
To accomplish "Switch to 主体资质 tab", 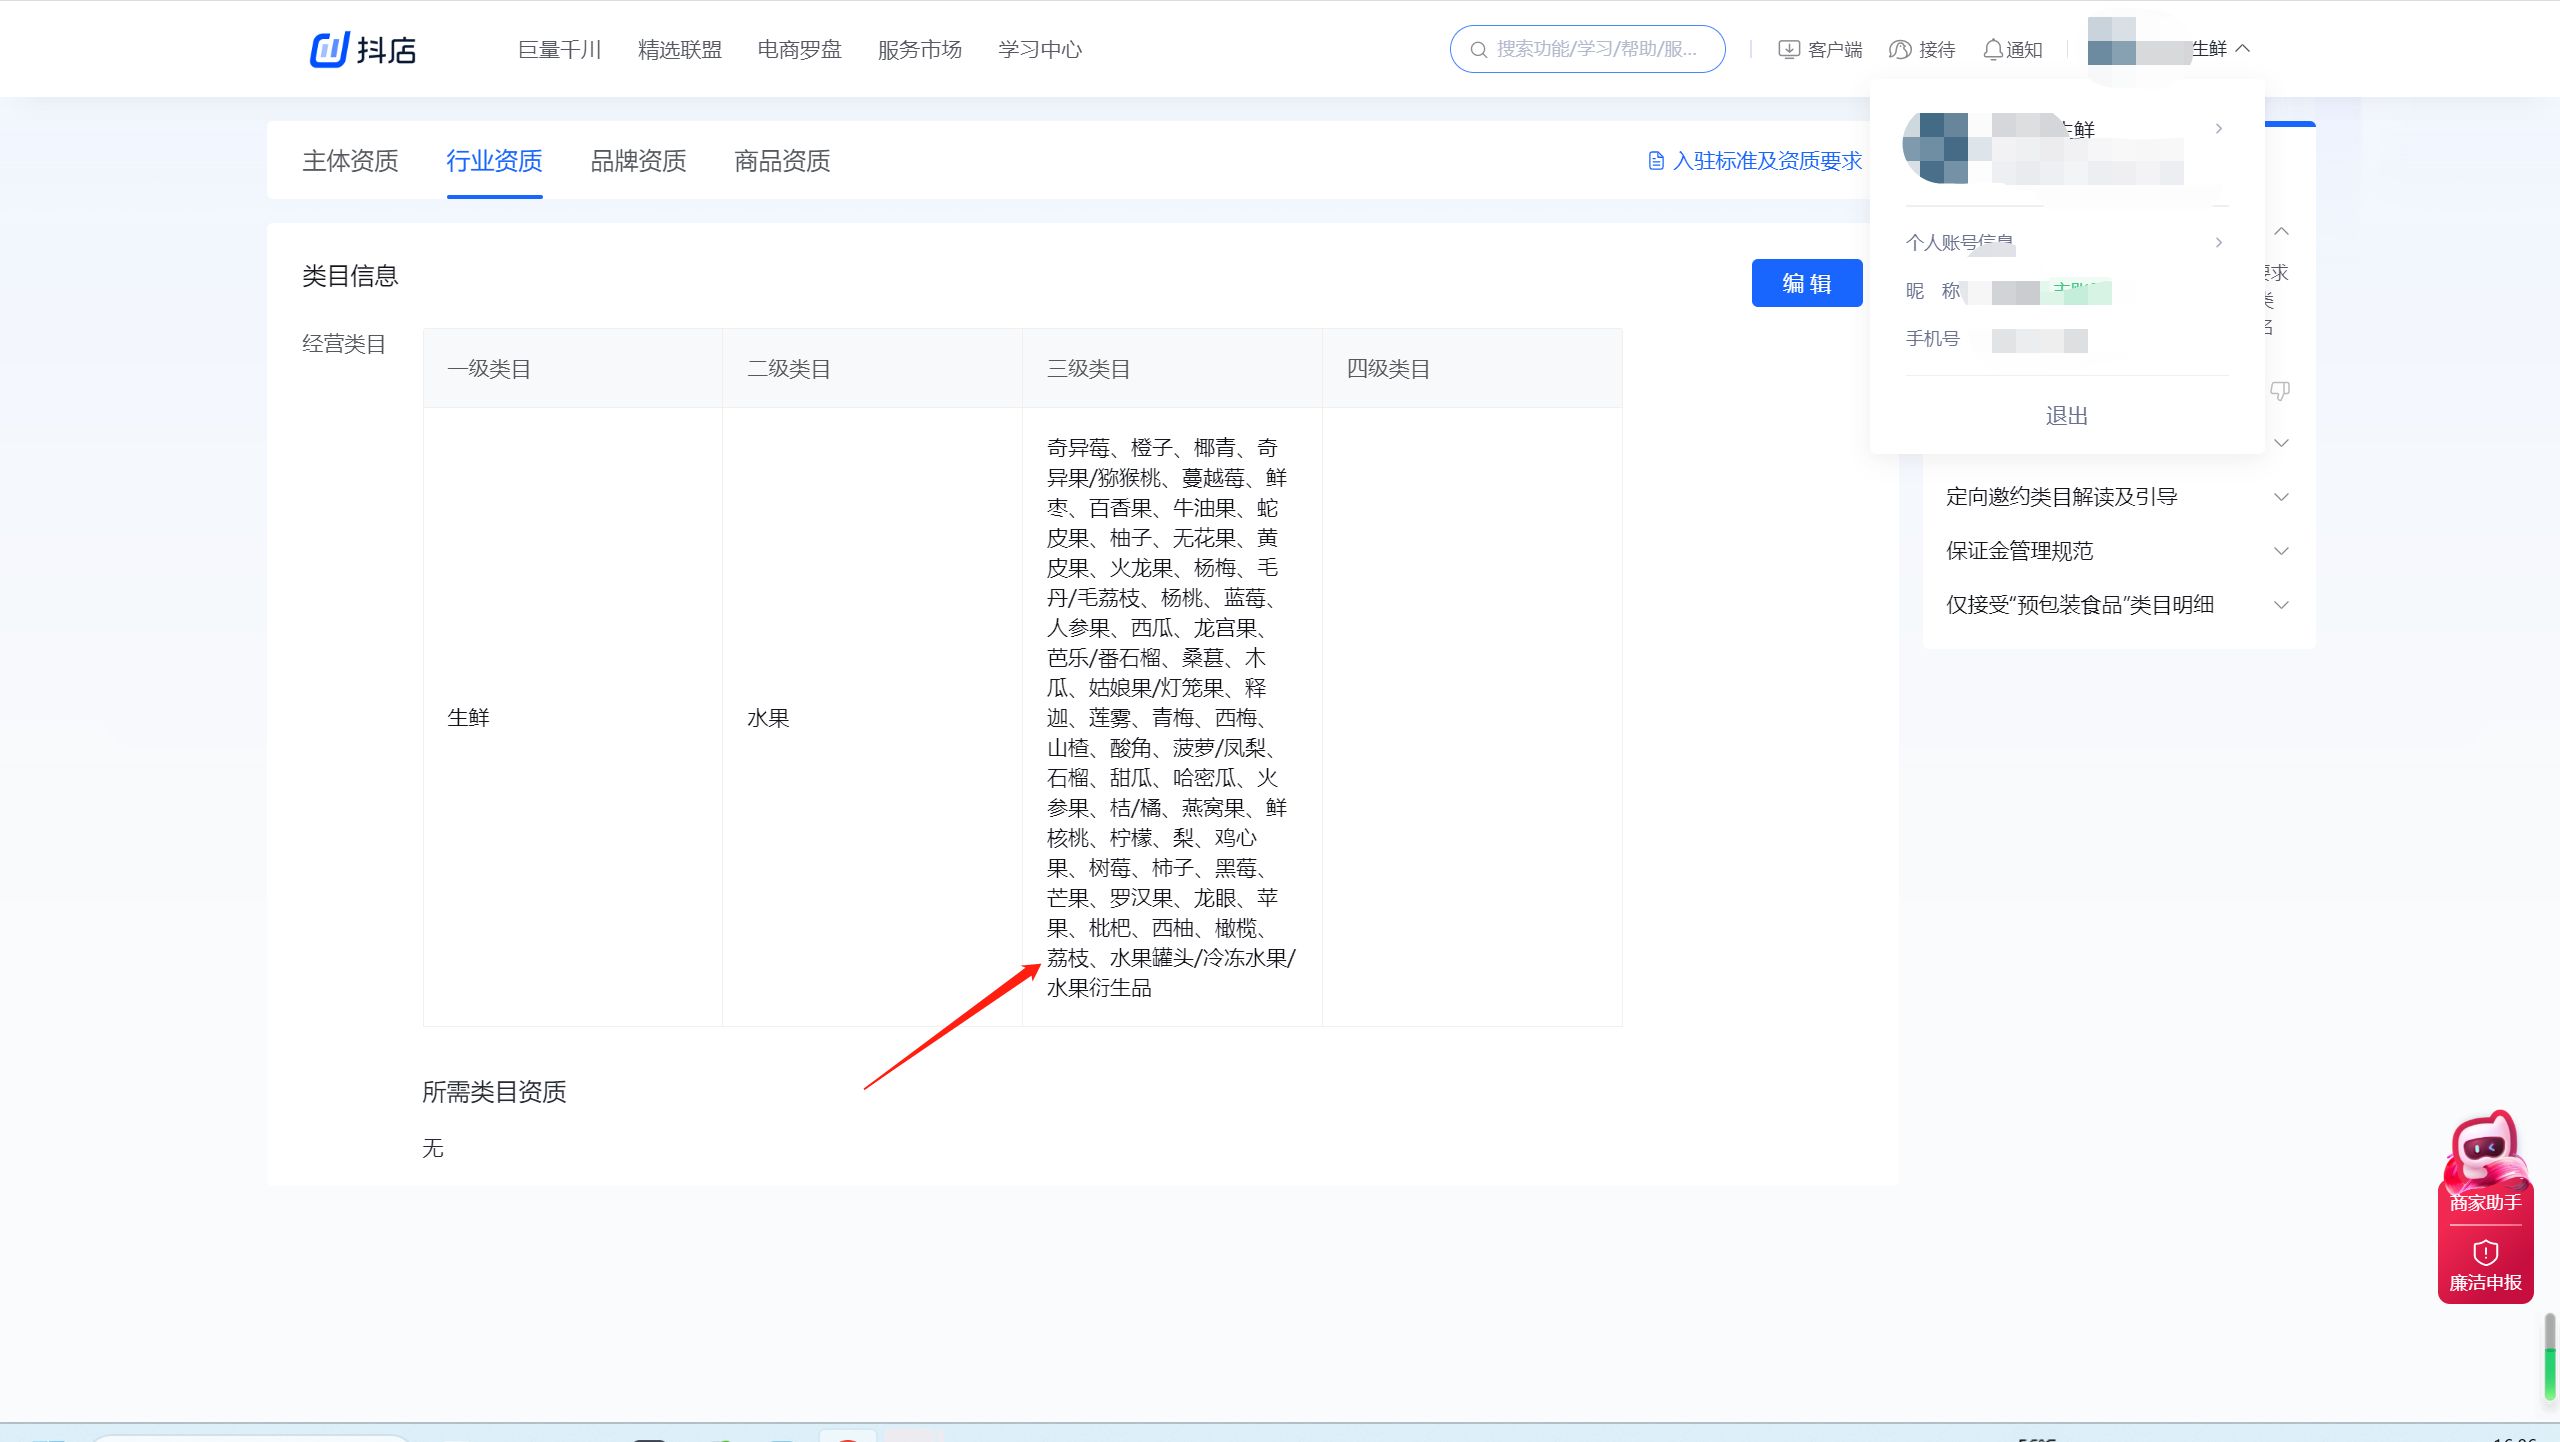I will coord(350,161).
